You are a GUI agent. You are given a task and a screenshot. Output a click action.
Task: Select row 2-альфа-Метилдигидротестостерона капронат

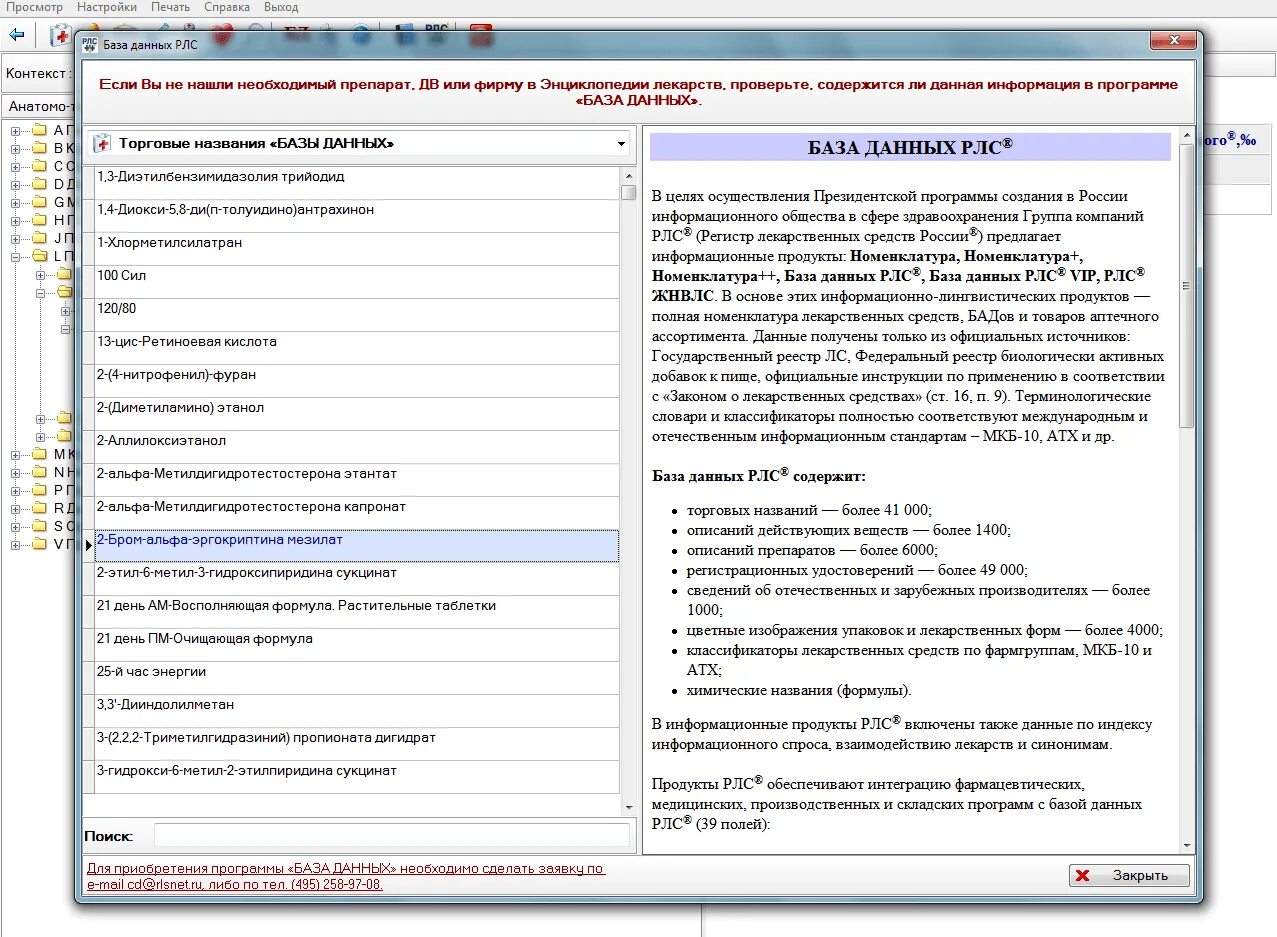pos(357,513)
